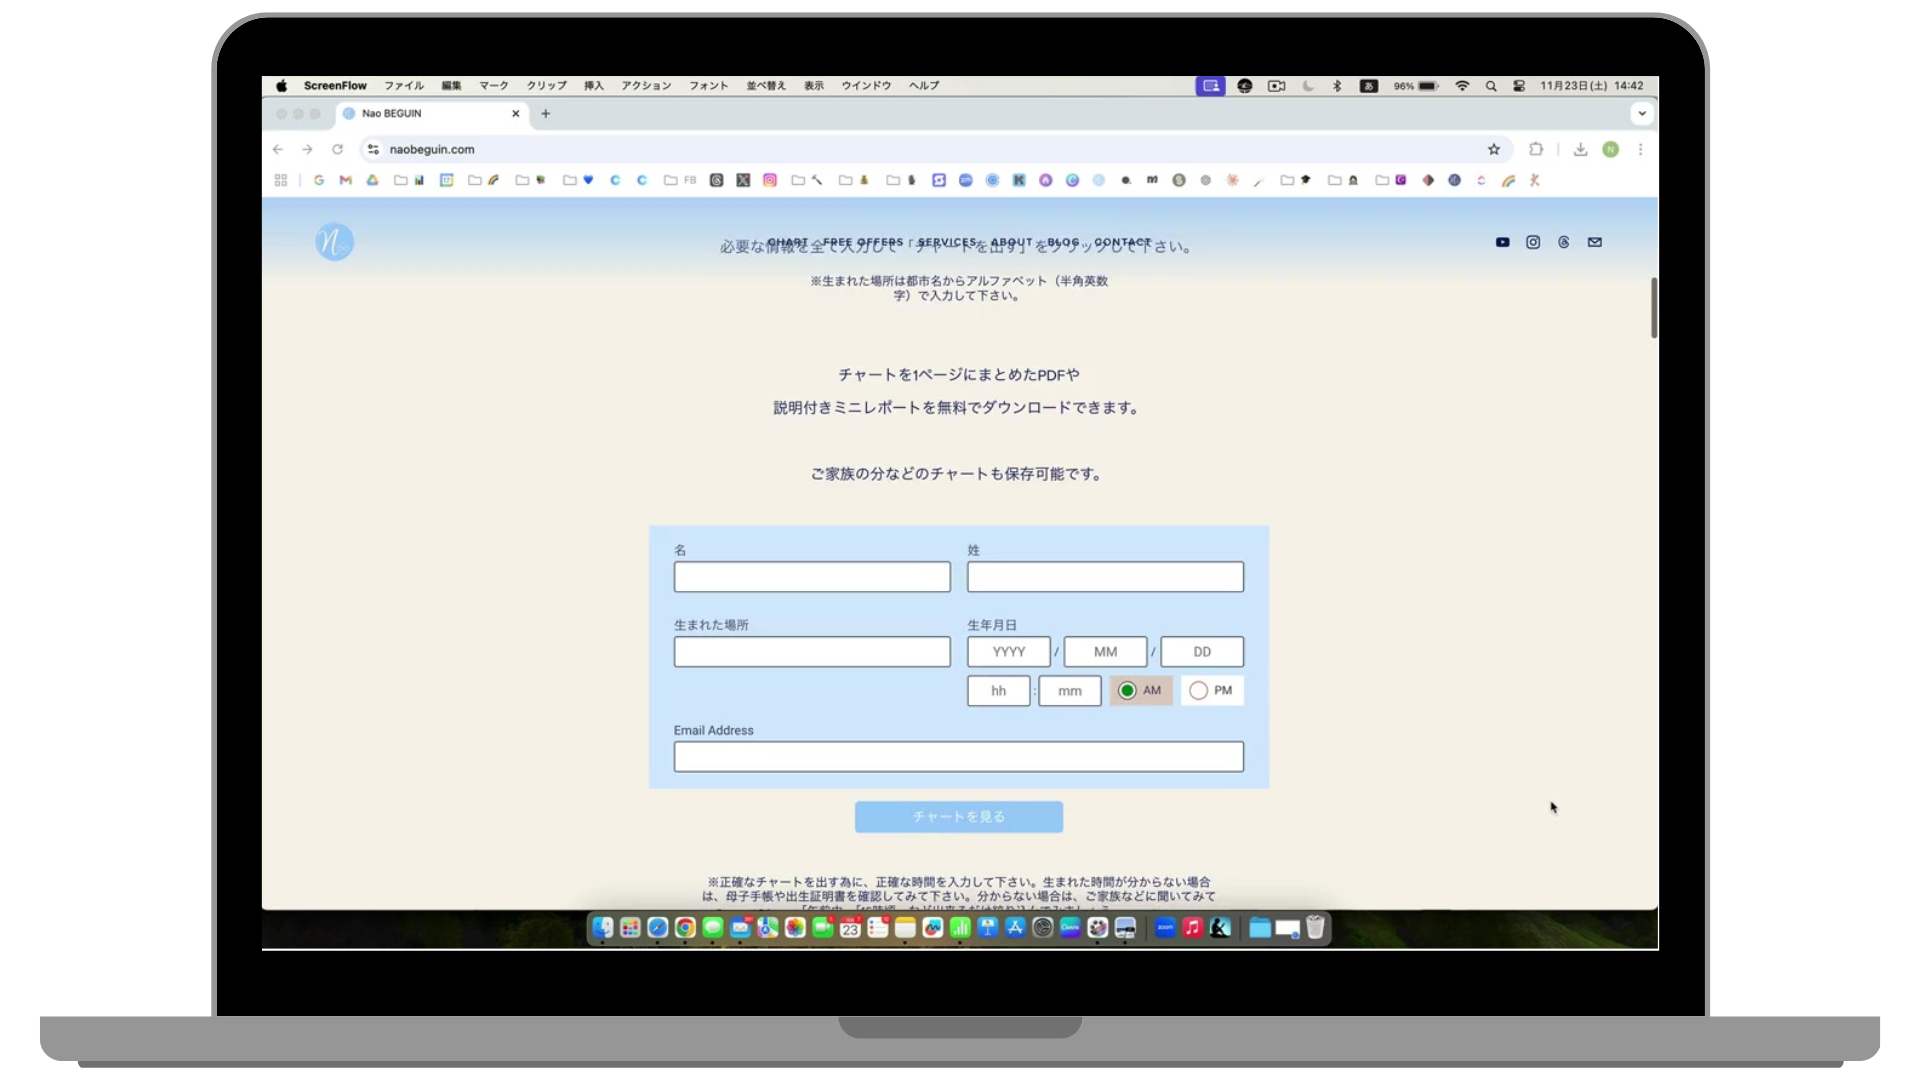1920x1080 pixels.
Task: Open Chrome downloads icon
Action: 1580,149
